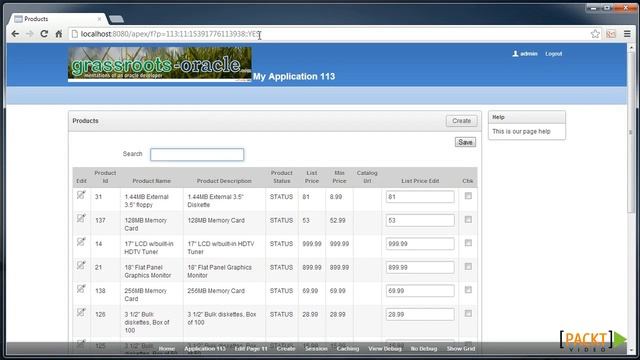
Task: Open a new tab with the tab button
Action: pos(117,19)
